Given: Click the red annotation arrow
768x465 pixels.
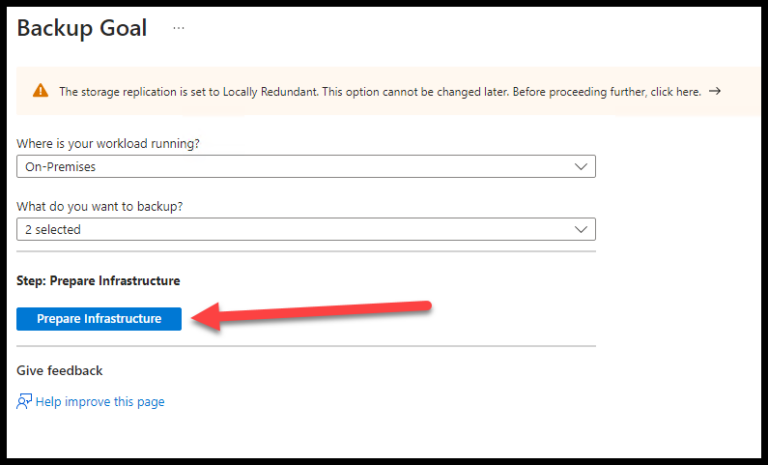Looking at the screenshot, I should click(x=310, y=313).
